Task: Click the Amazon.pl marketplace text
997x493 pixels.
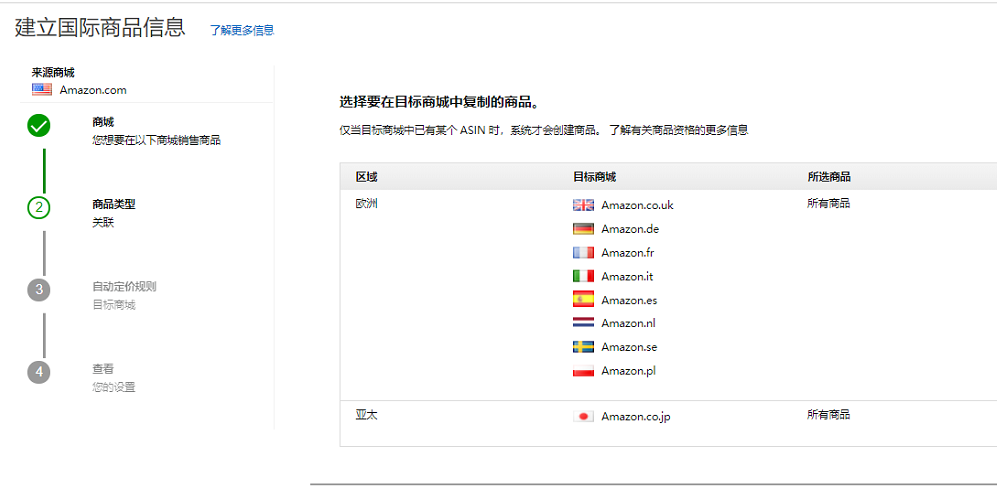Action: tap(628, 371)
